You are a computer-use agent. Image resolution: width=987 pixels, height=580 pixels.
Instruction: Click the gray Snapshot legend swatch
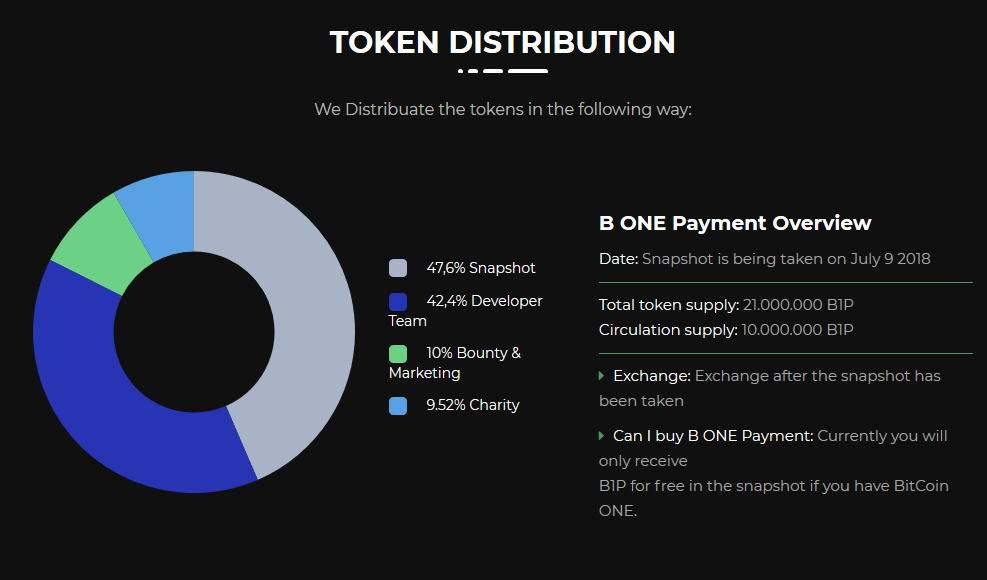(398, 268)
